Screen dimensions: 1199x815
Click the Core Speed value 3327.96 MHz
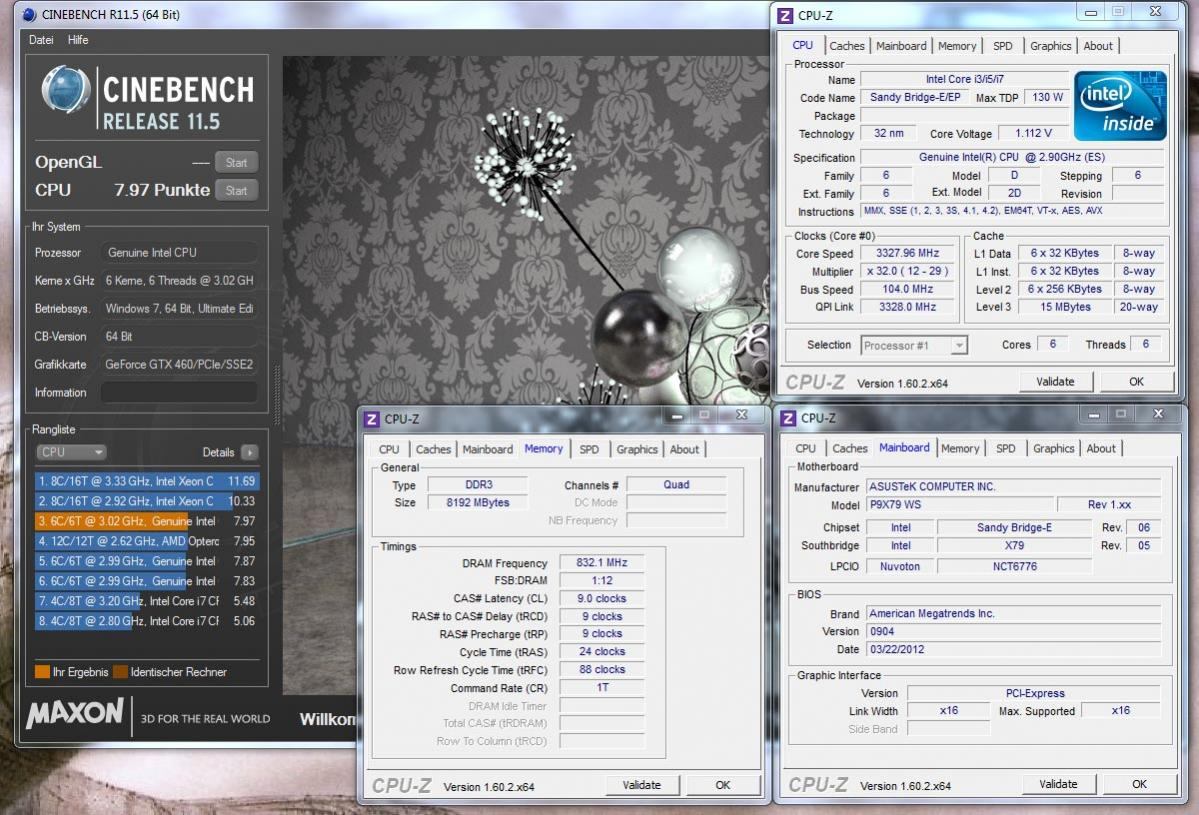[x=907, y=253]
